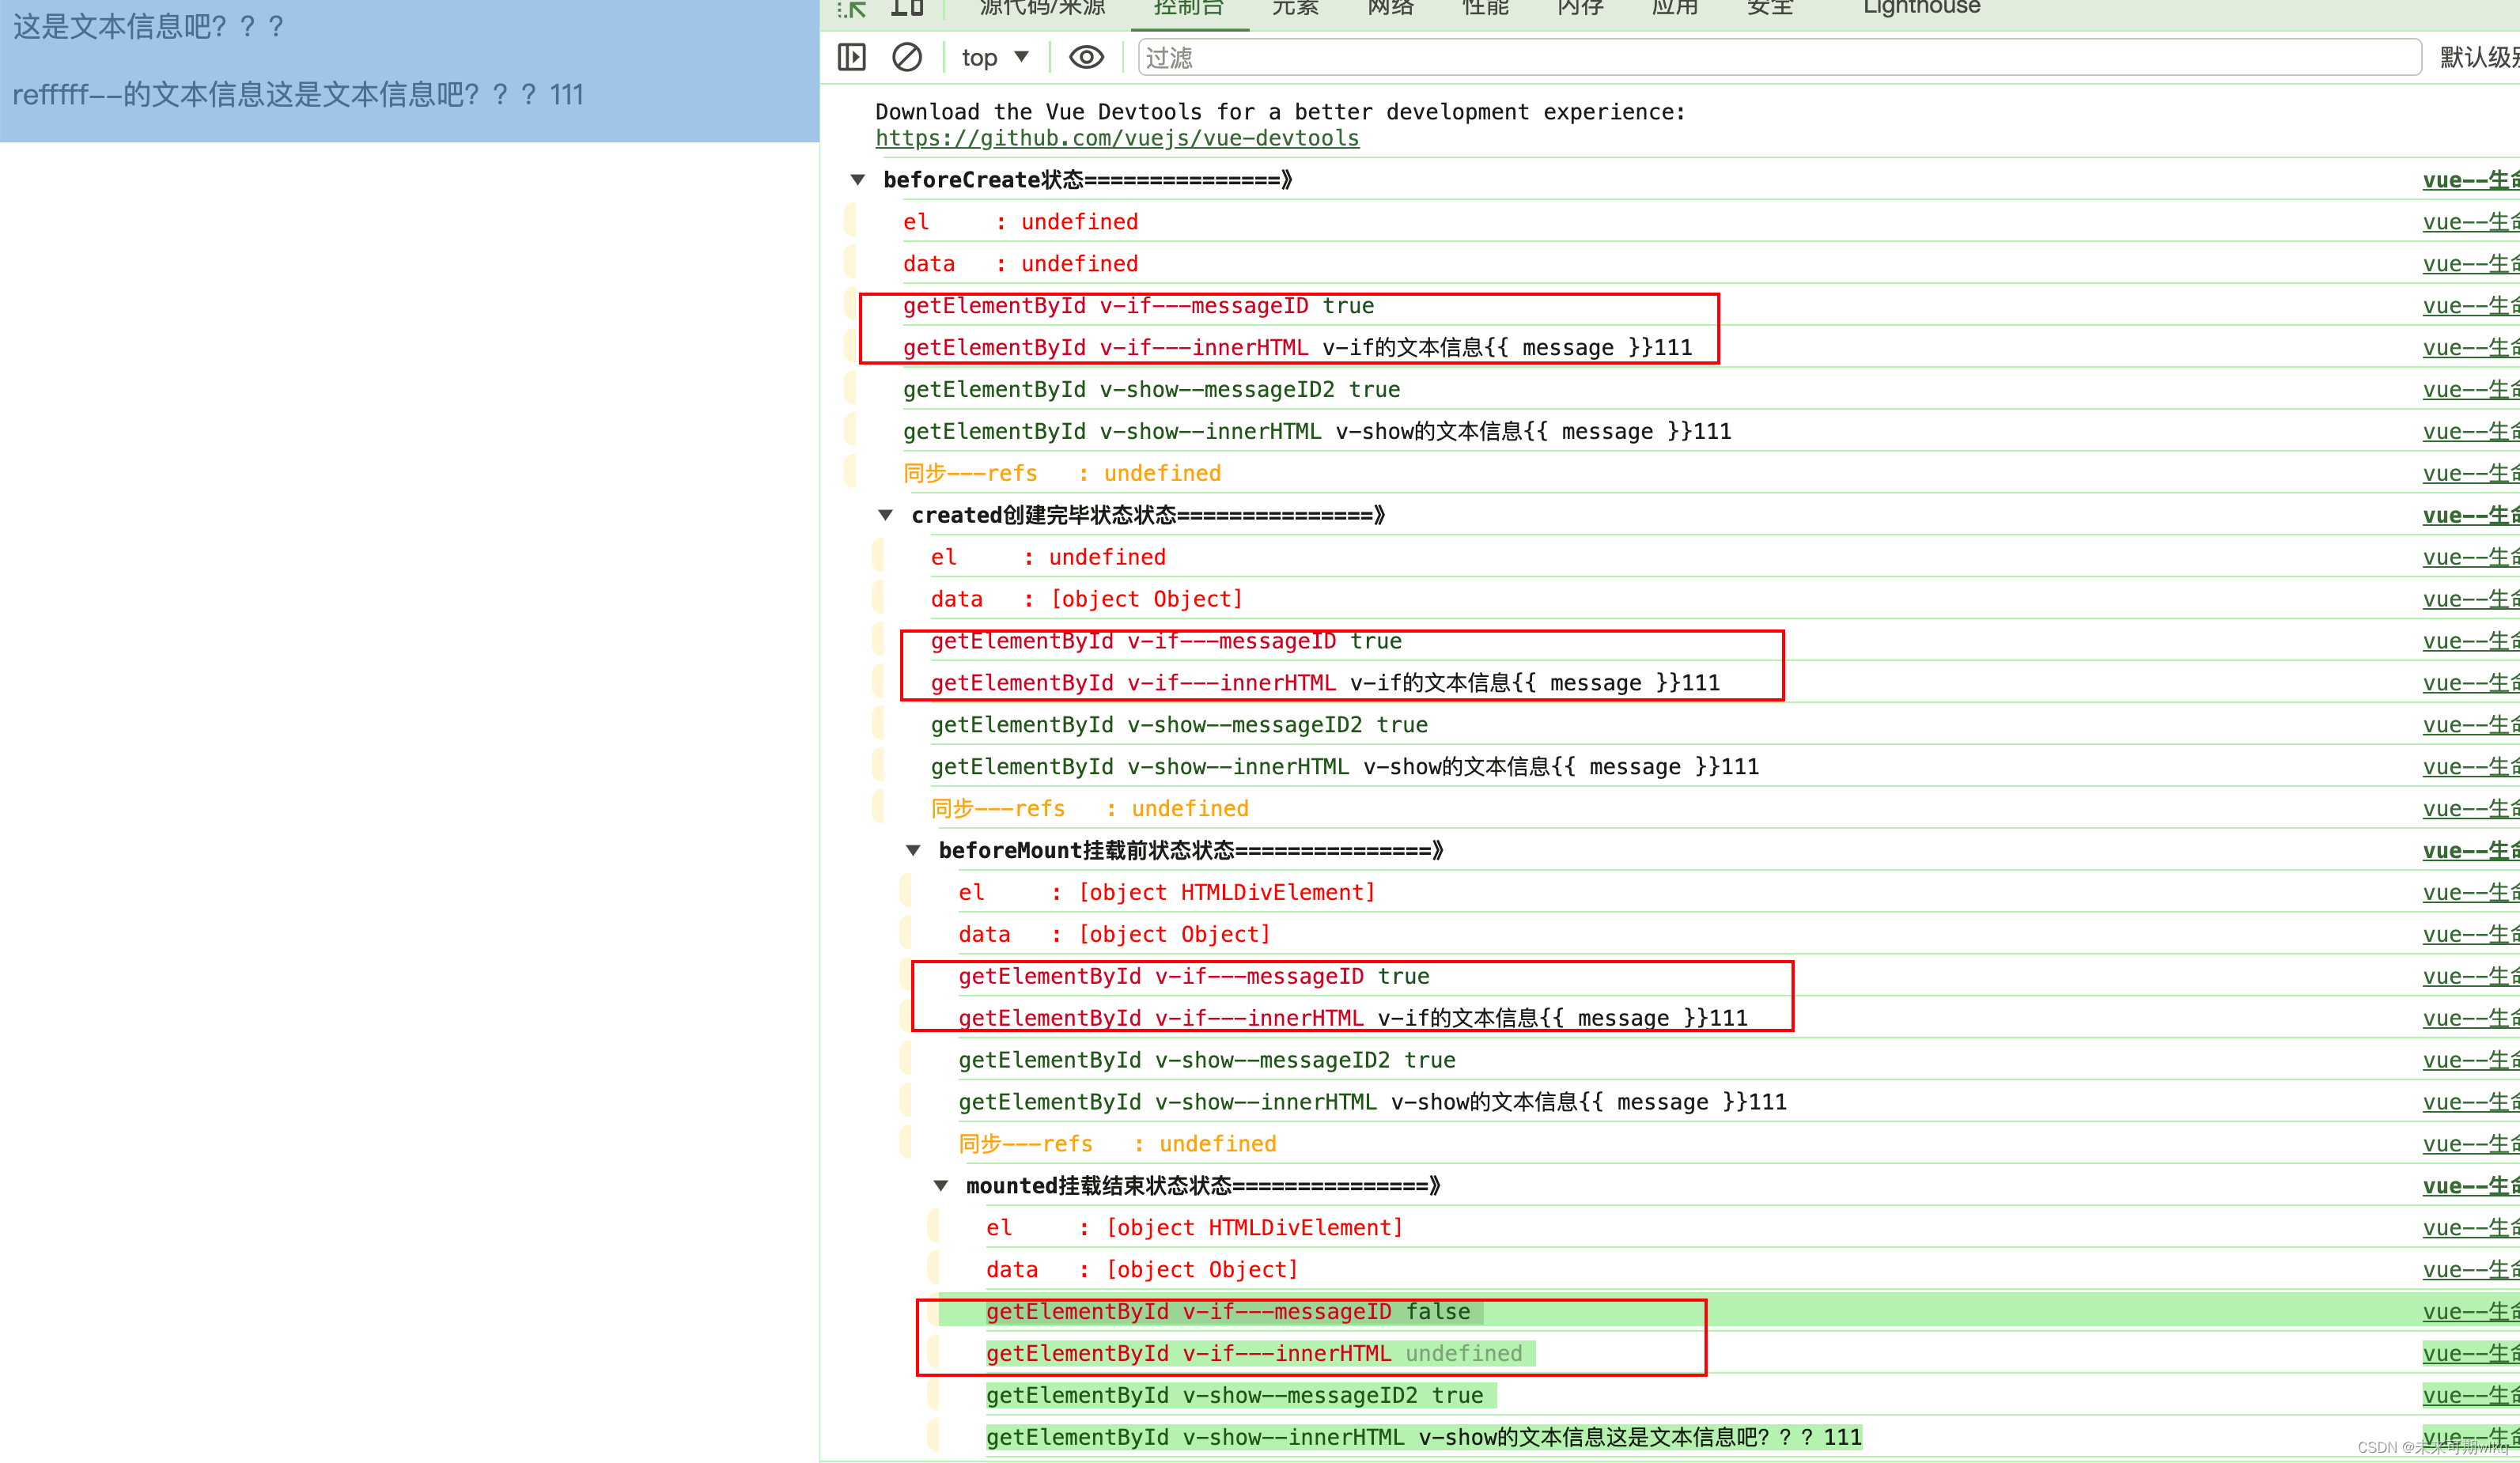This screenshot has height=1463, width=2520.
Task: Open source link on 'data : [object Object]' under mounted
Action: [x=2469, y=1269]
